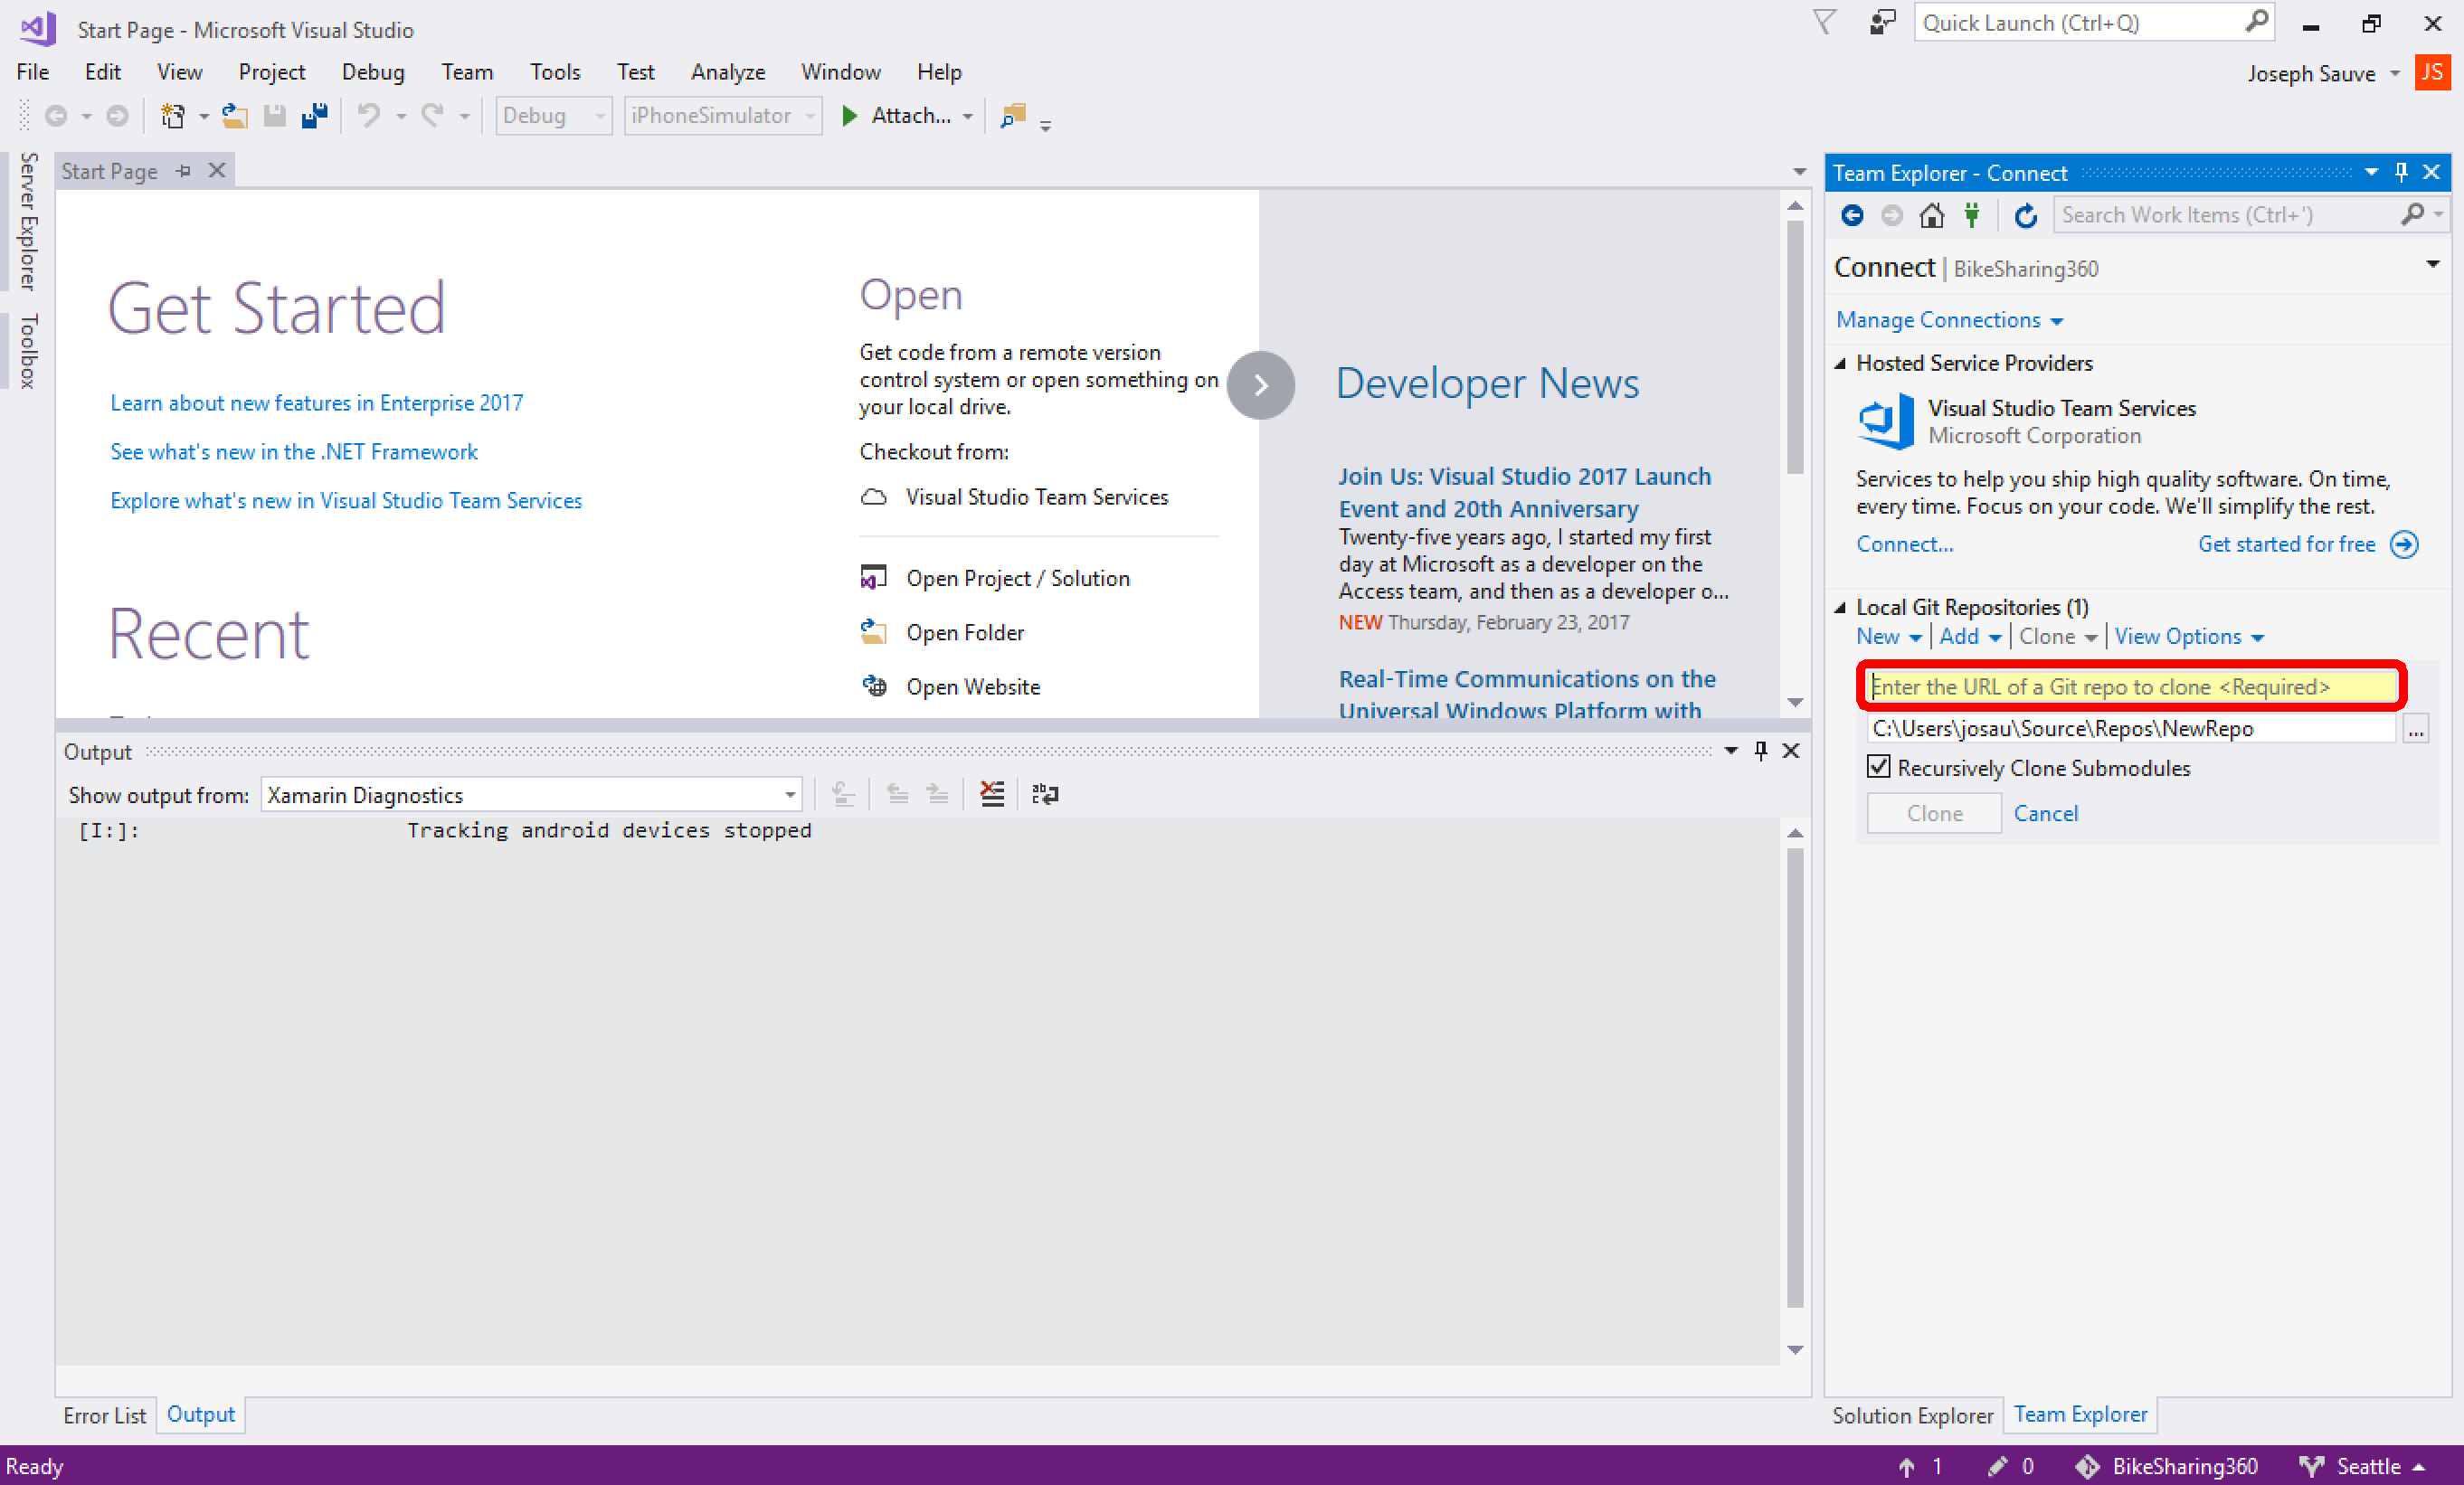Click the pending changes pencil in status bar
The height and width of the screenshot is (1485, 2464).
tap(1998, 1466)
